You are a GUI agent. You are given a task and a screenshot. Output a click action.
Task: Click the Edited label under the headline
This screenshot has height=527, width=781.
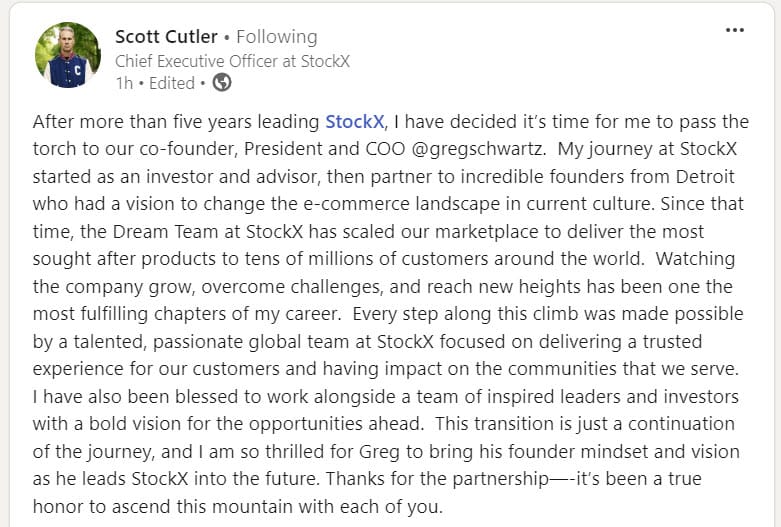click(x=172, y=83)
